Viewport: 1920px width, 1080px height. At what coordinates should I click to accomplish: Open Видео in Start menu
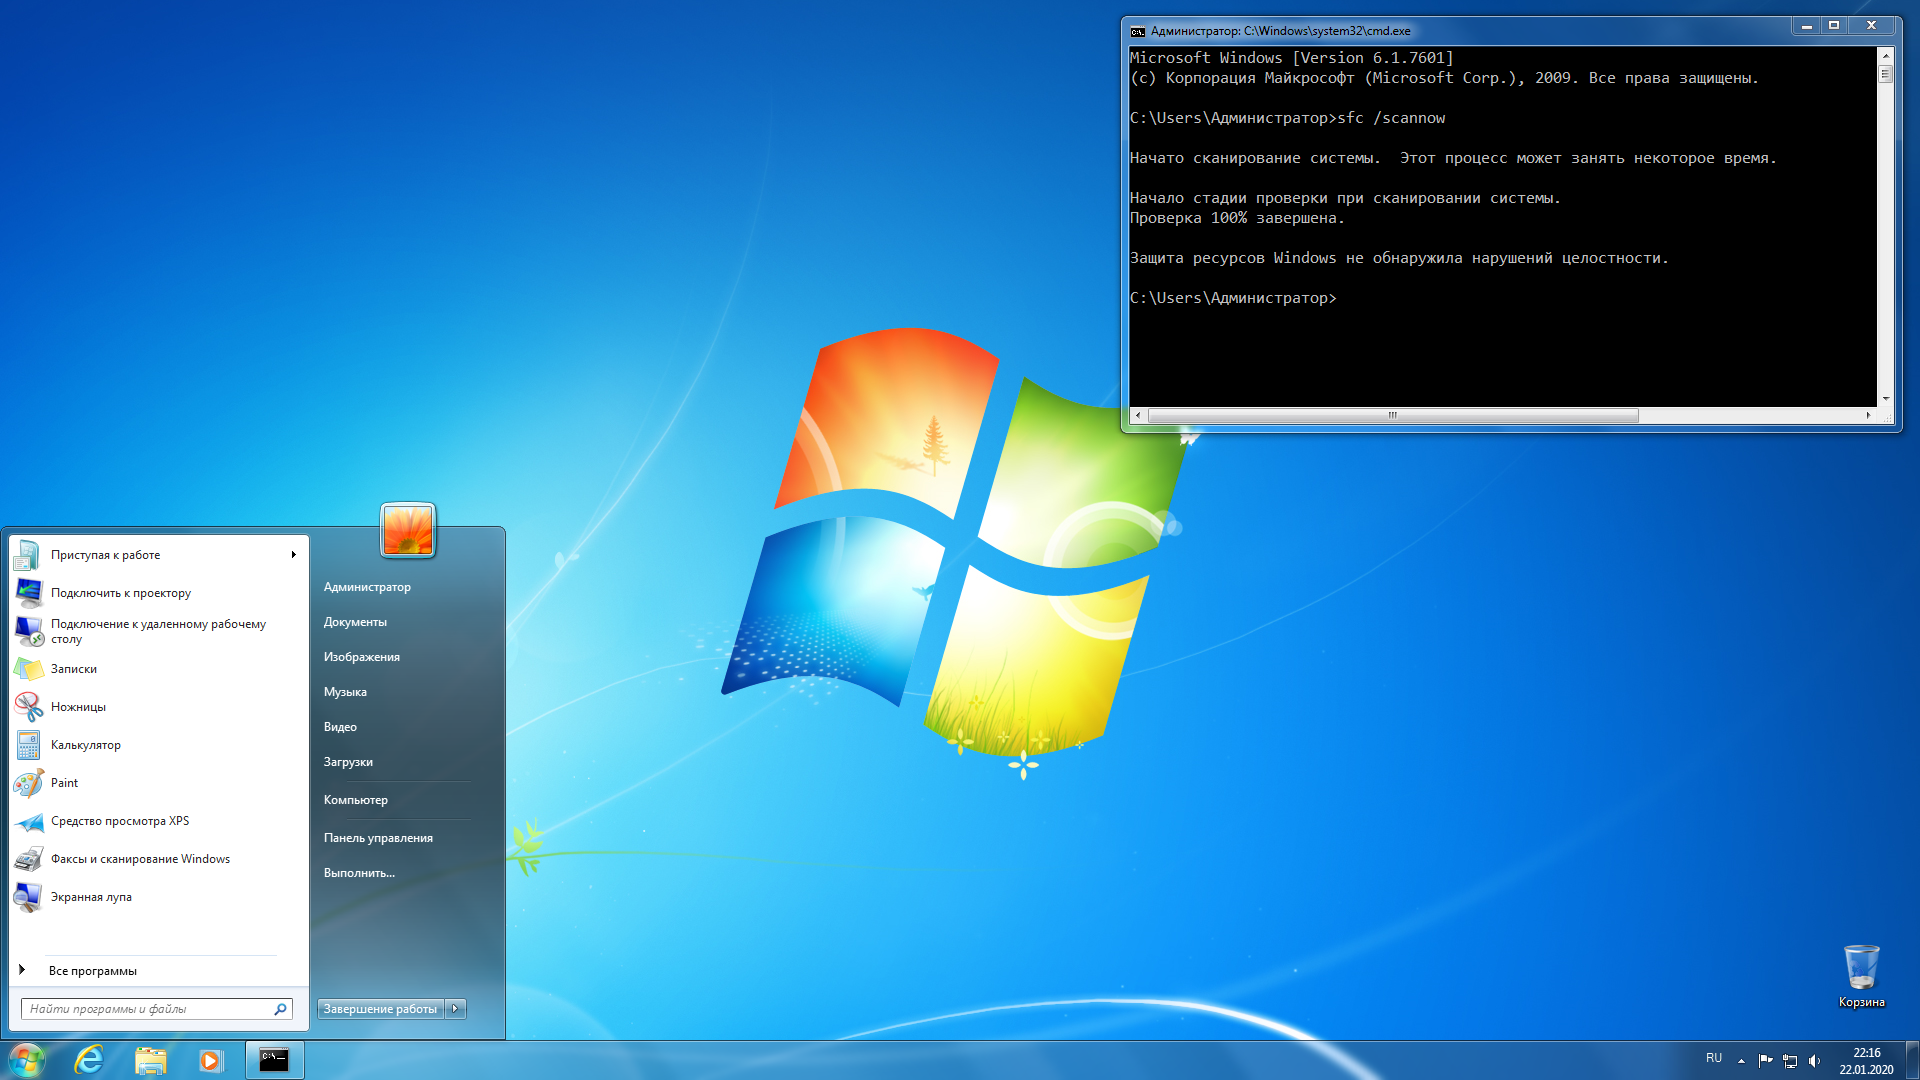[x=340, y=727]
